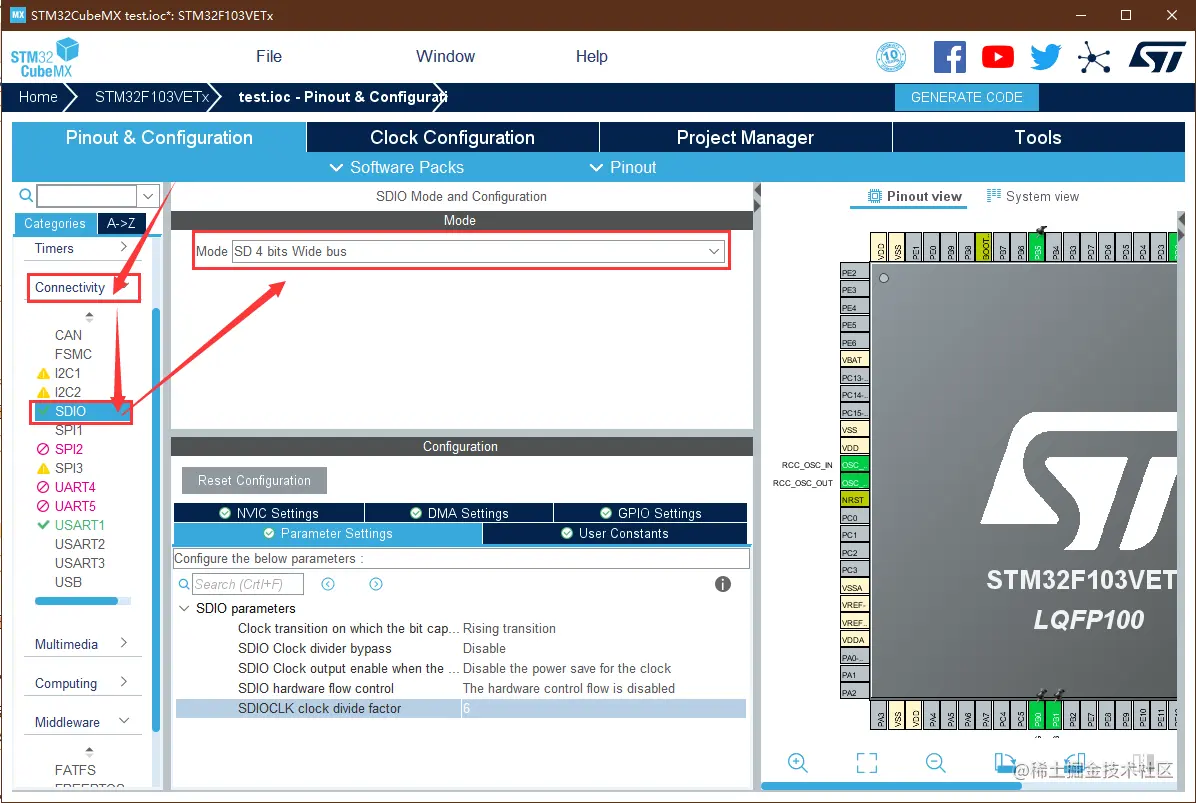Click the search magnifier in categories panel
Viewport: 1196px width, 803px height.
tap(26, 195)
